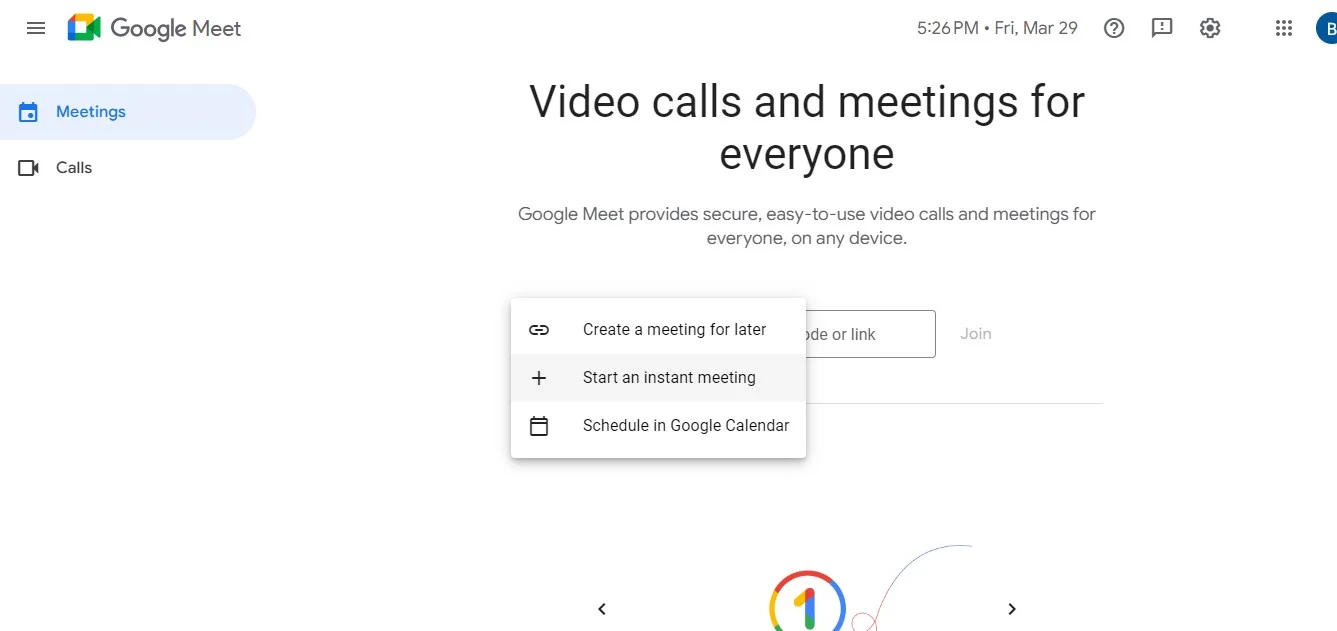Viewport: 1337px width, 631px height.
Task: Click the meeting code or link field
Action: [870, 334]
